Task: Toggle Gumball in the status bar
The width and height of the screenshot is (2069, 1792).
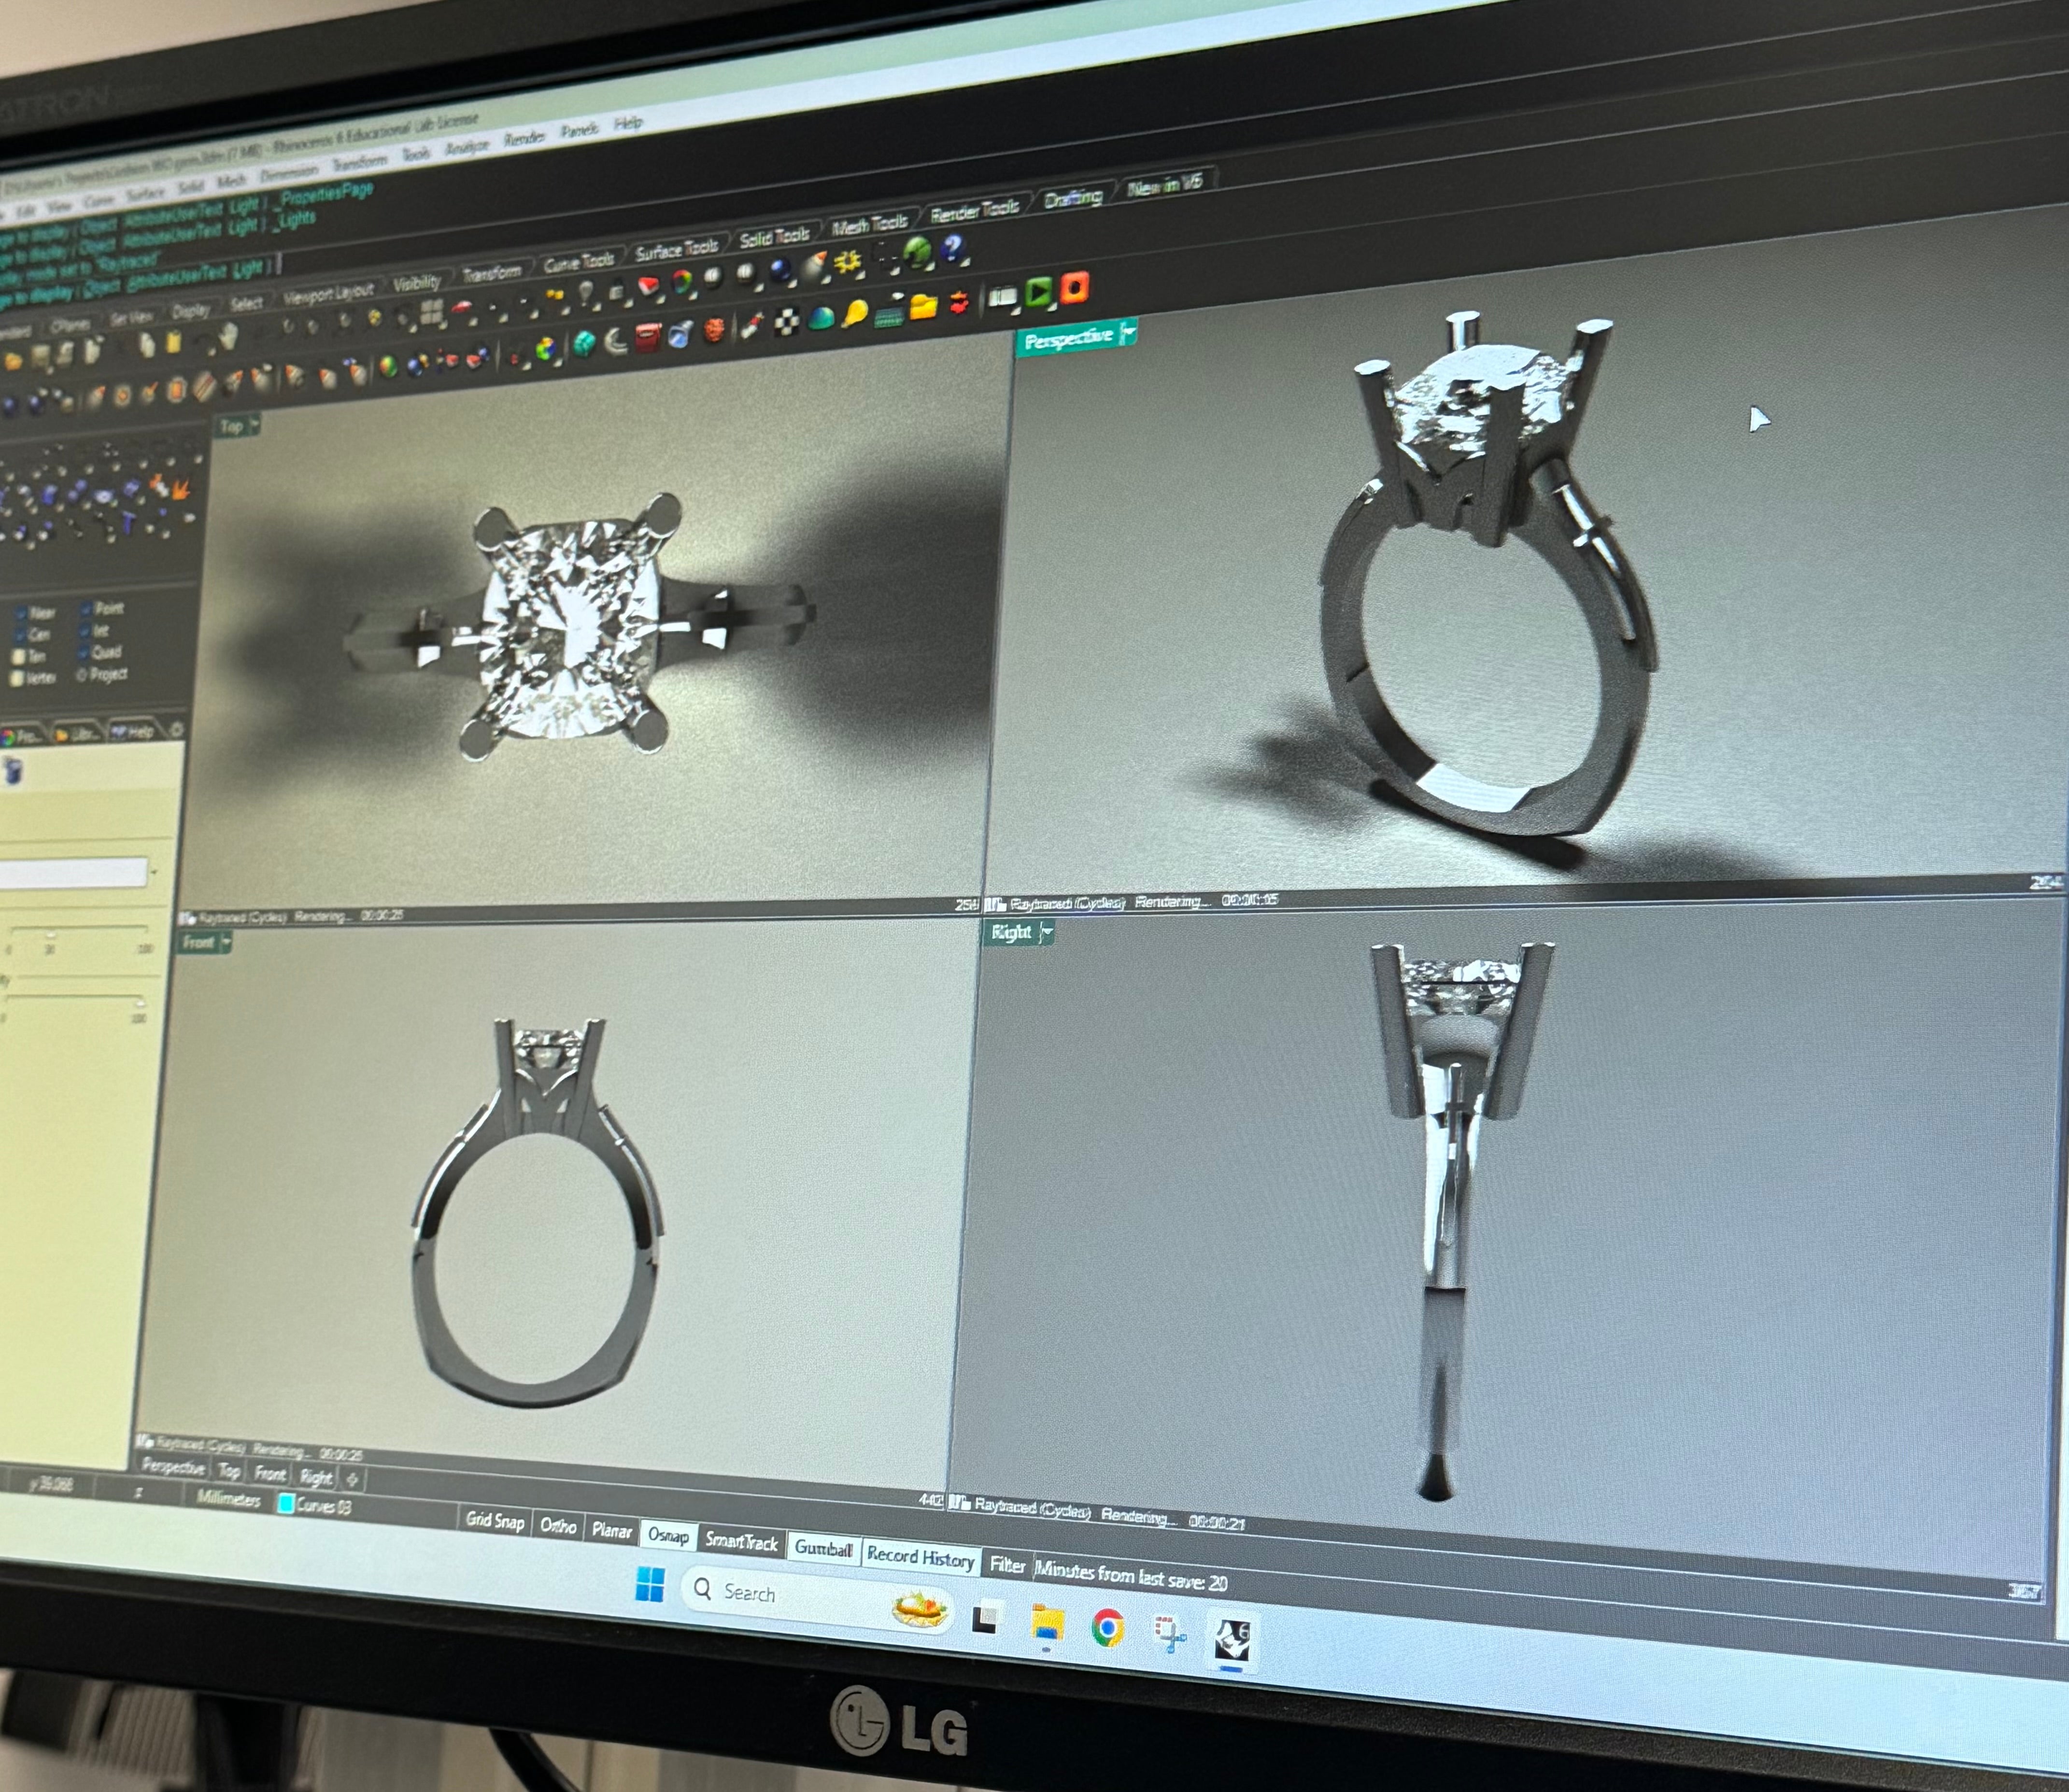Action: (x=823, y=1549)
